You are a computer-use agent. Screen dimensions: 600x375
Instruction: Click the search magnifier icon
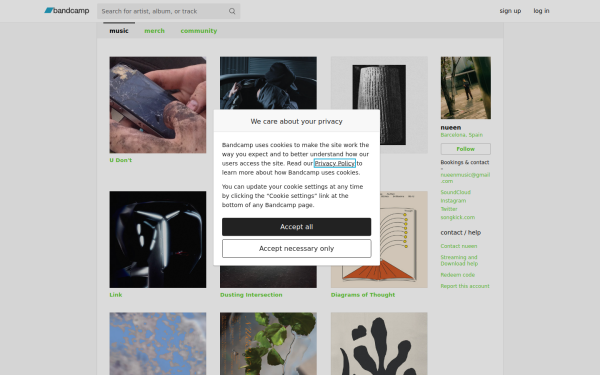(232, 11)
